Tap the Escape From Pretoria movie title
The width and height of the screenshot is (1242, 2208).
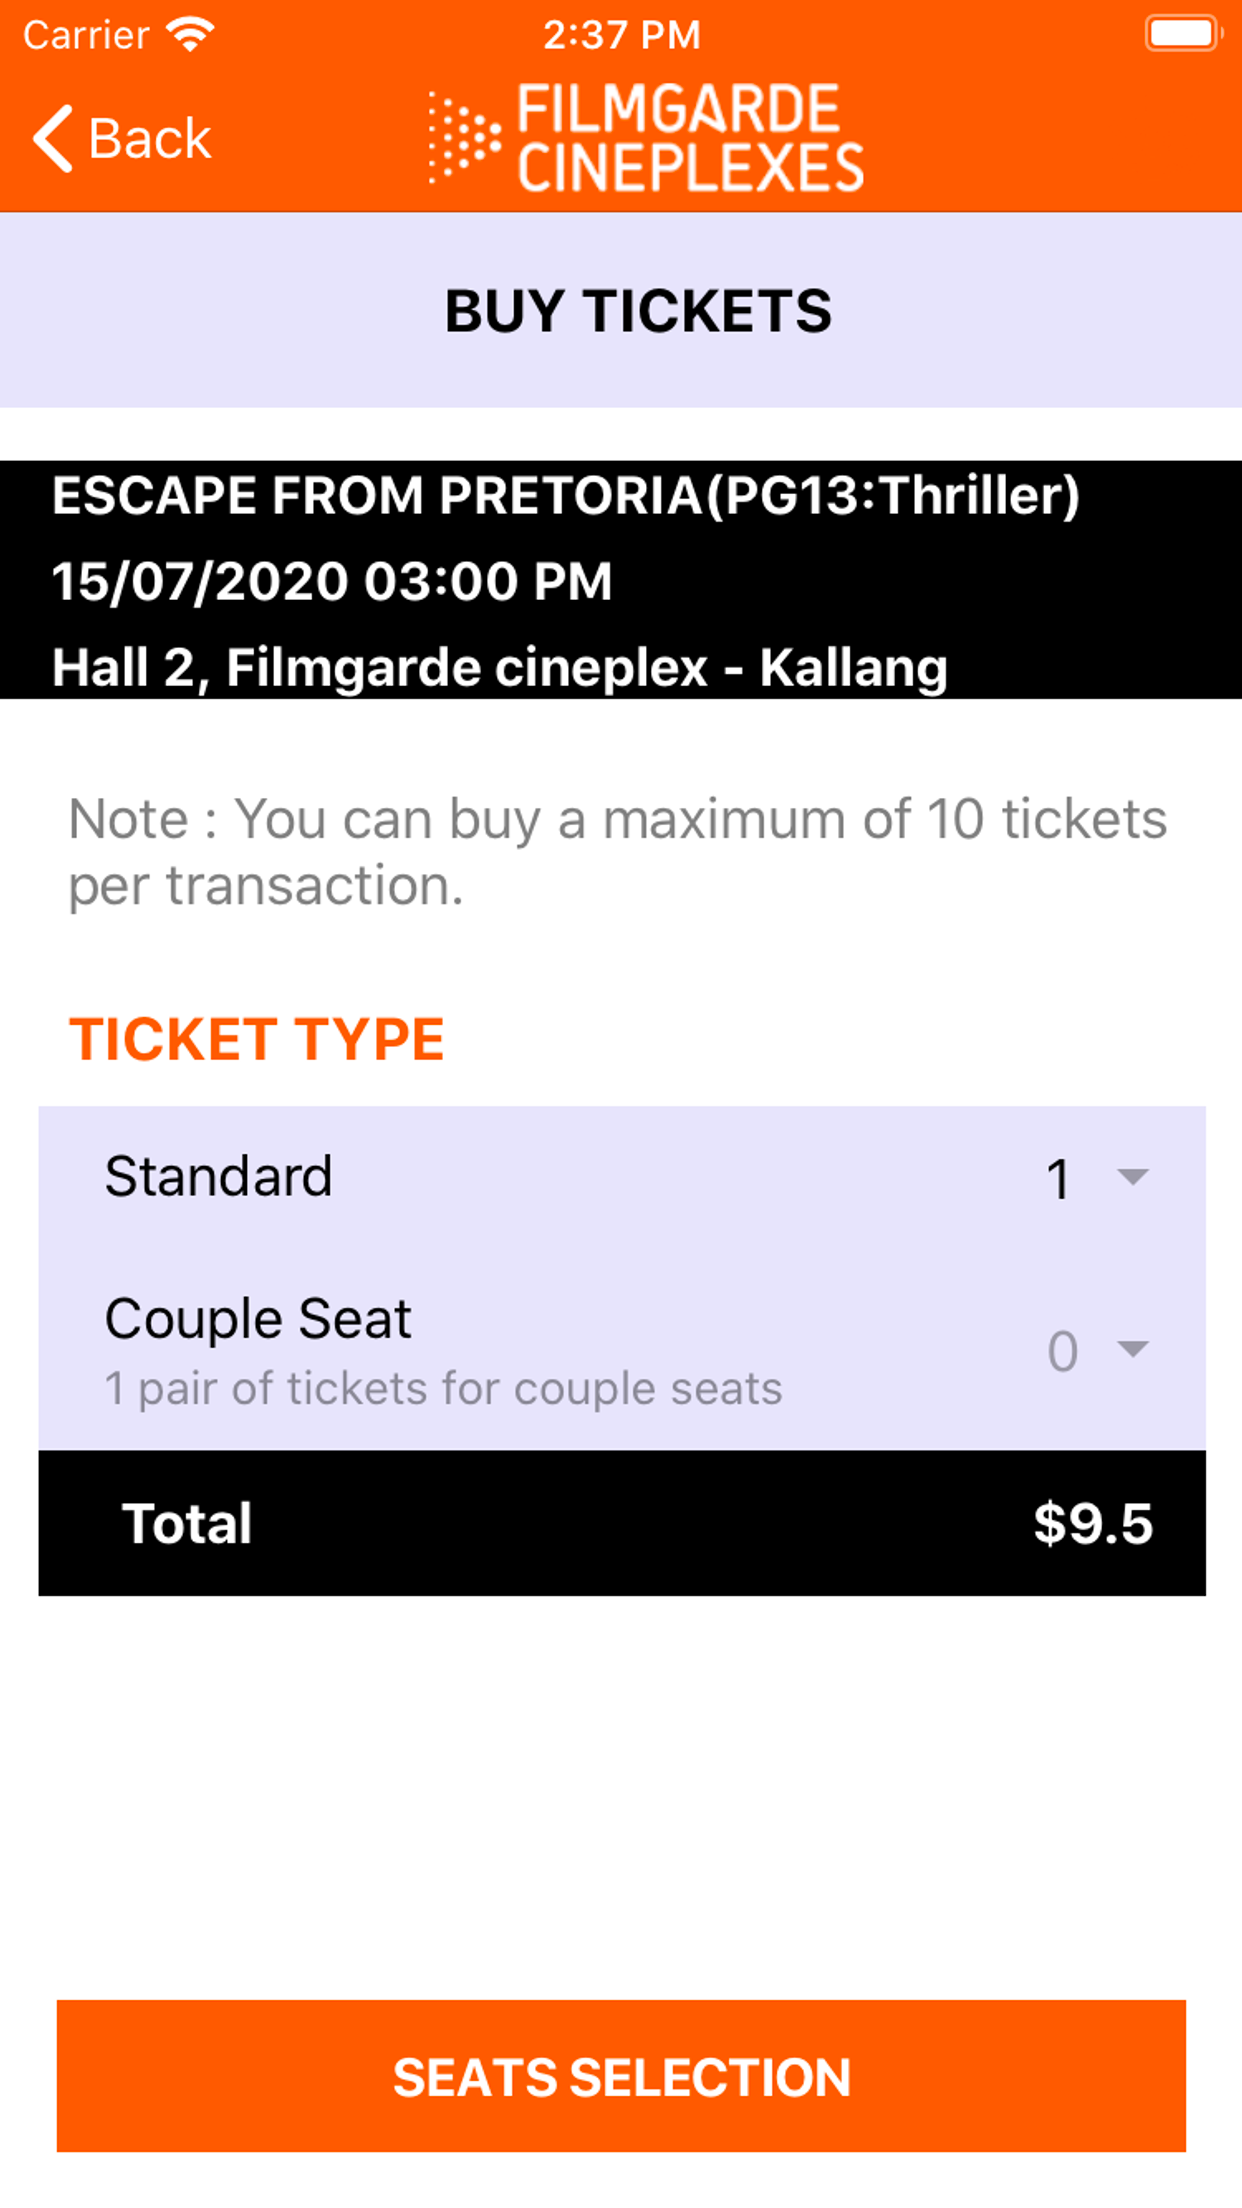click(566, 495)
